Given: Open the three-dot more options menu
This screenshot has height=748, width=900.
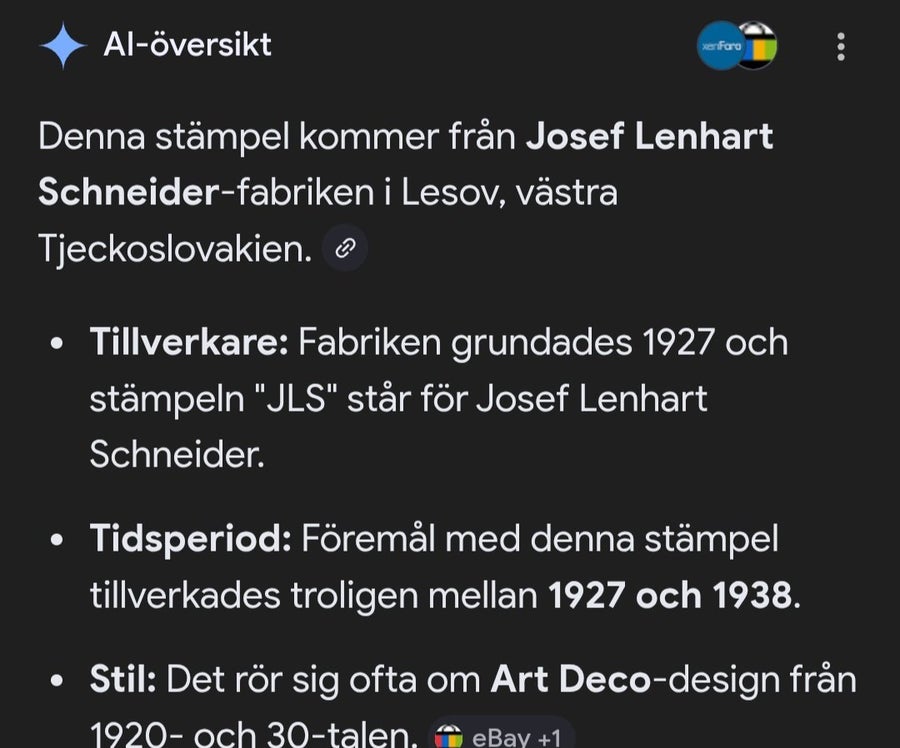Looking at the screenshot, I should (841, 46).
